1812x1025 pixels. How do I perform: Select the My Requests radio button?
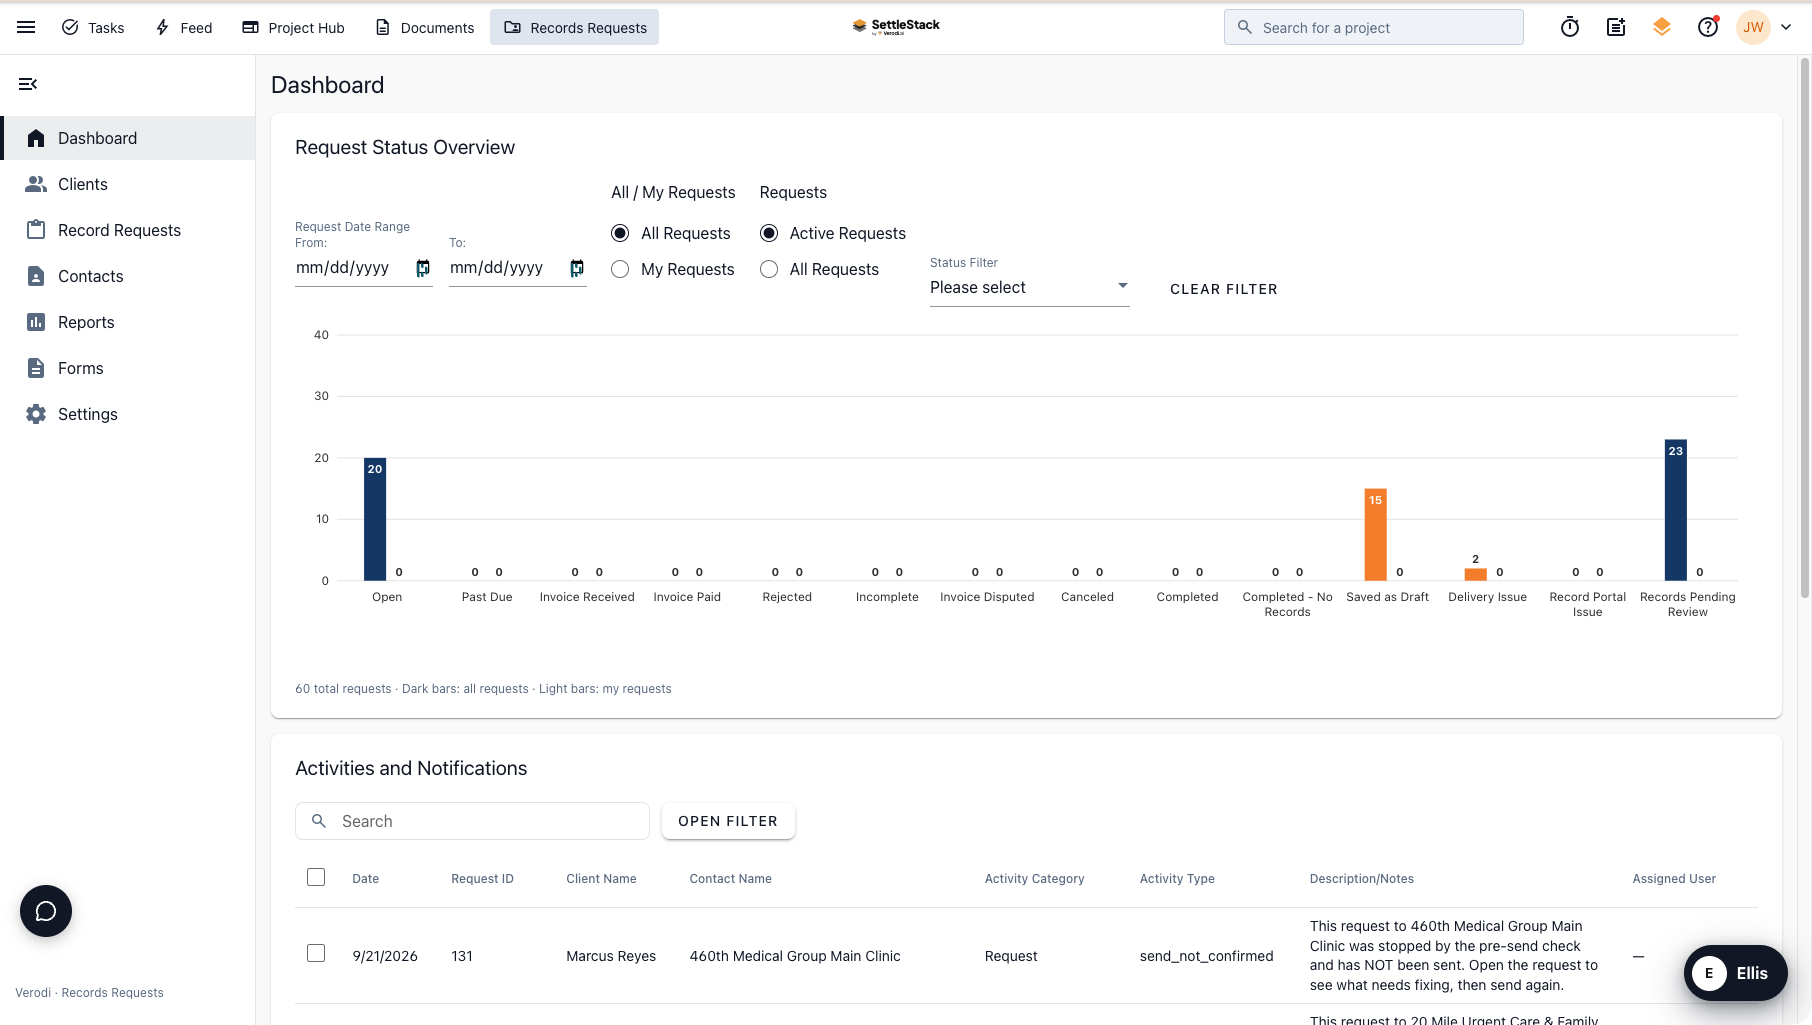(x=620, y=269)
